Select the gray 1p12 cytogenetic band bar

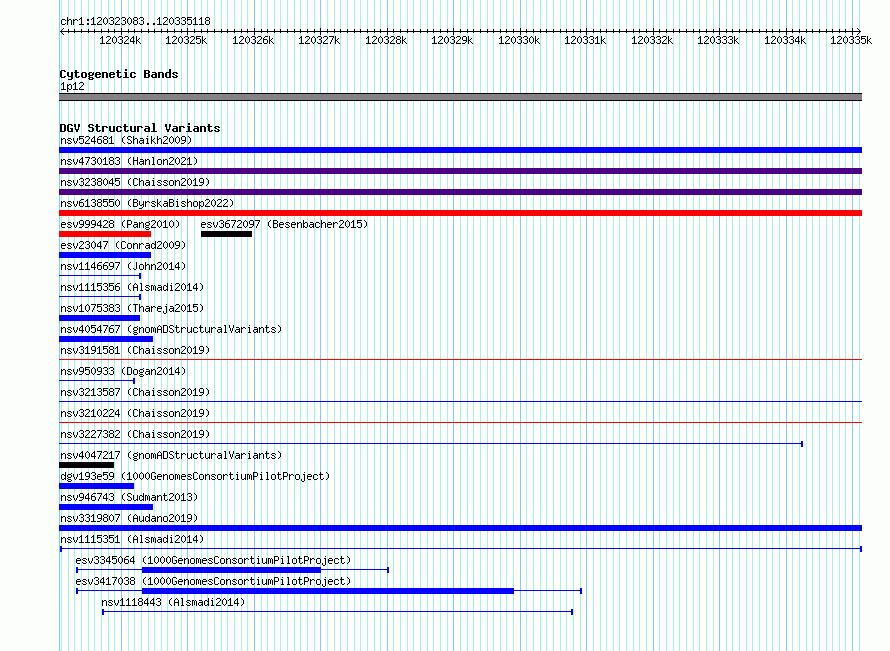coord(460,97)
